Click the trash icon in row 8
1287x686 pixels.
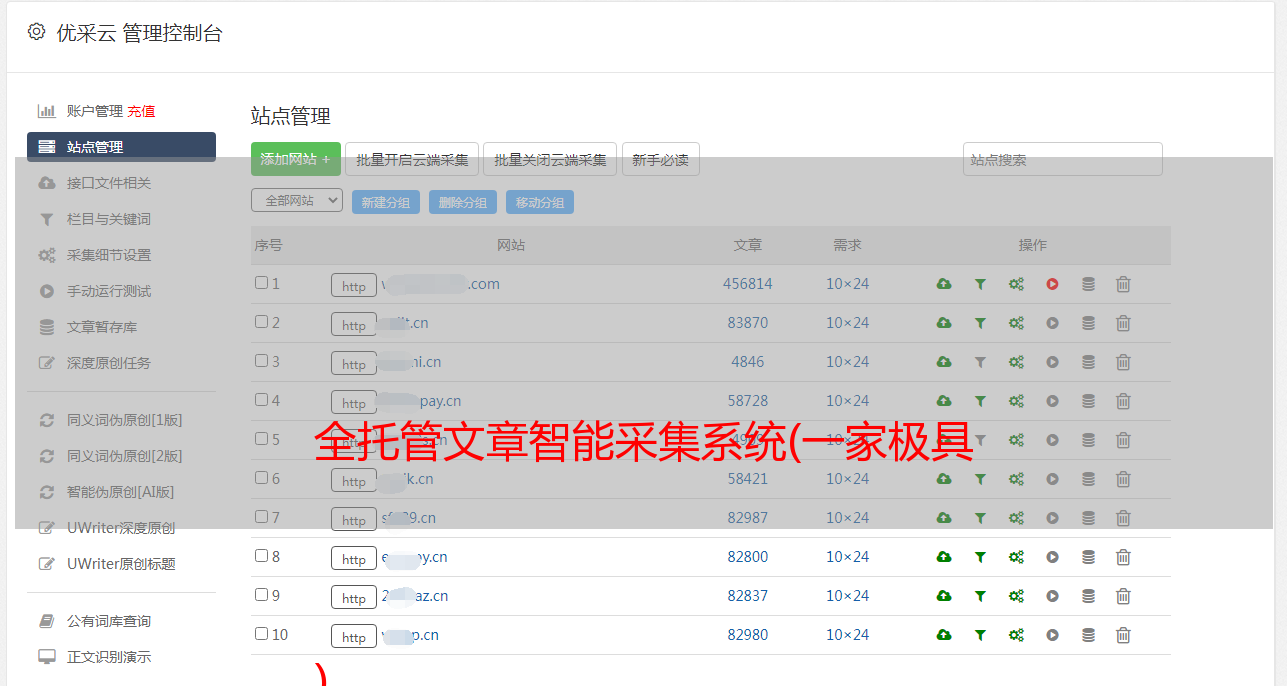point(1123,557)
